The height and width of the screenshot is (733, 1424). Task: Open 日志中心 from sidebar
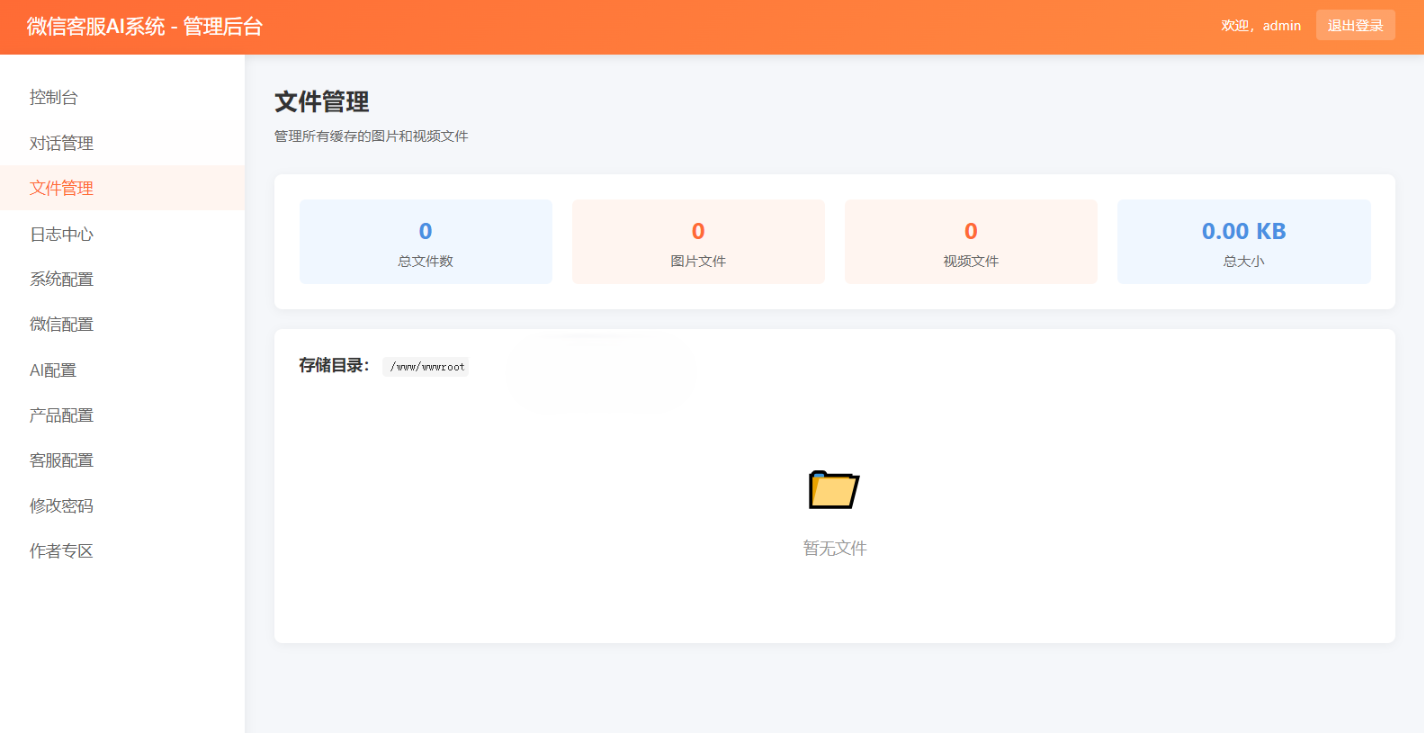click(61, 234)
